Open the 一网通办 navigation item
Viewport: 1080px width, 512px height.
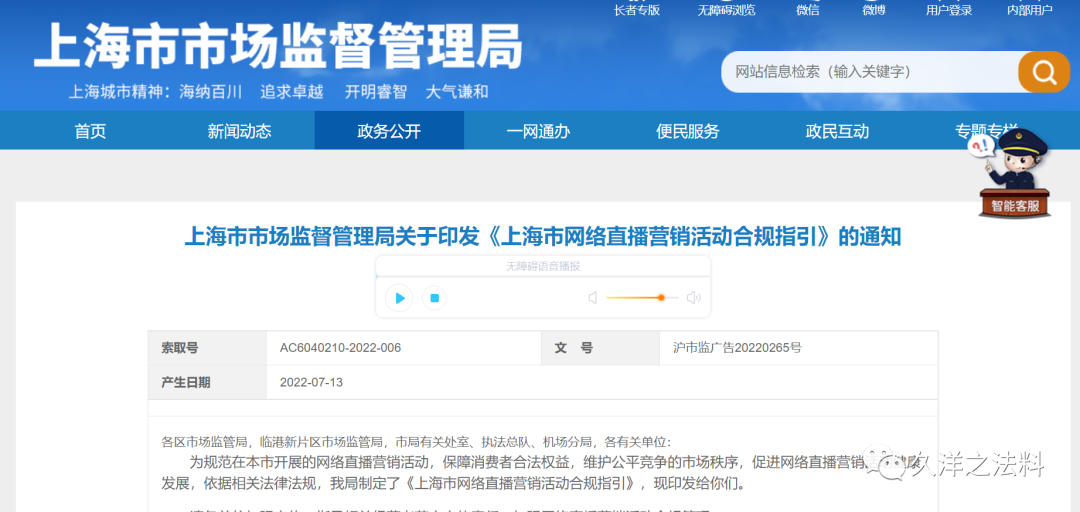click(539, 131)
